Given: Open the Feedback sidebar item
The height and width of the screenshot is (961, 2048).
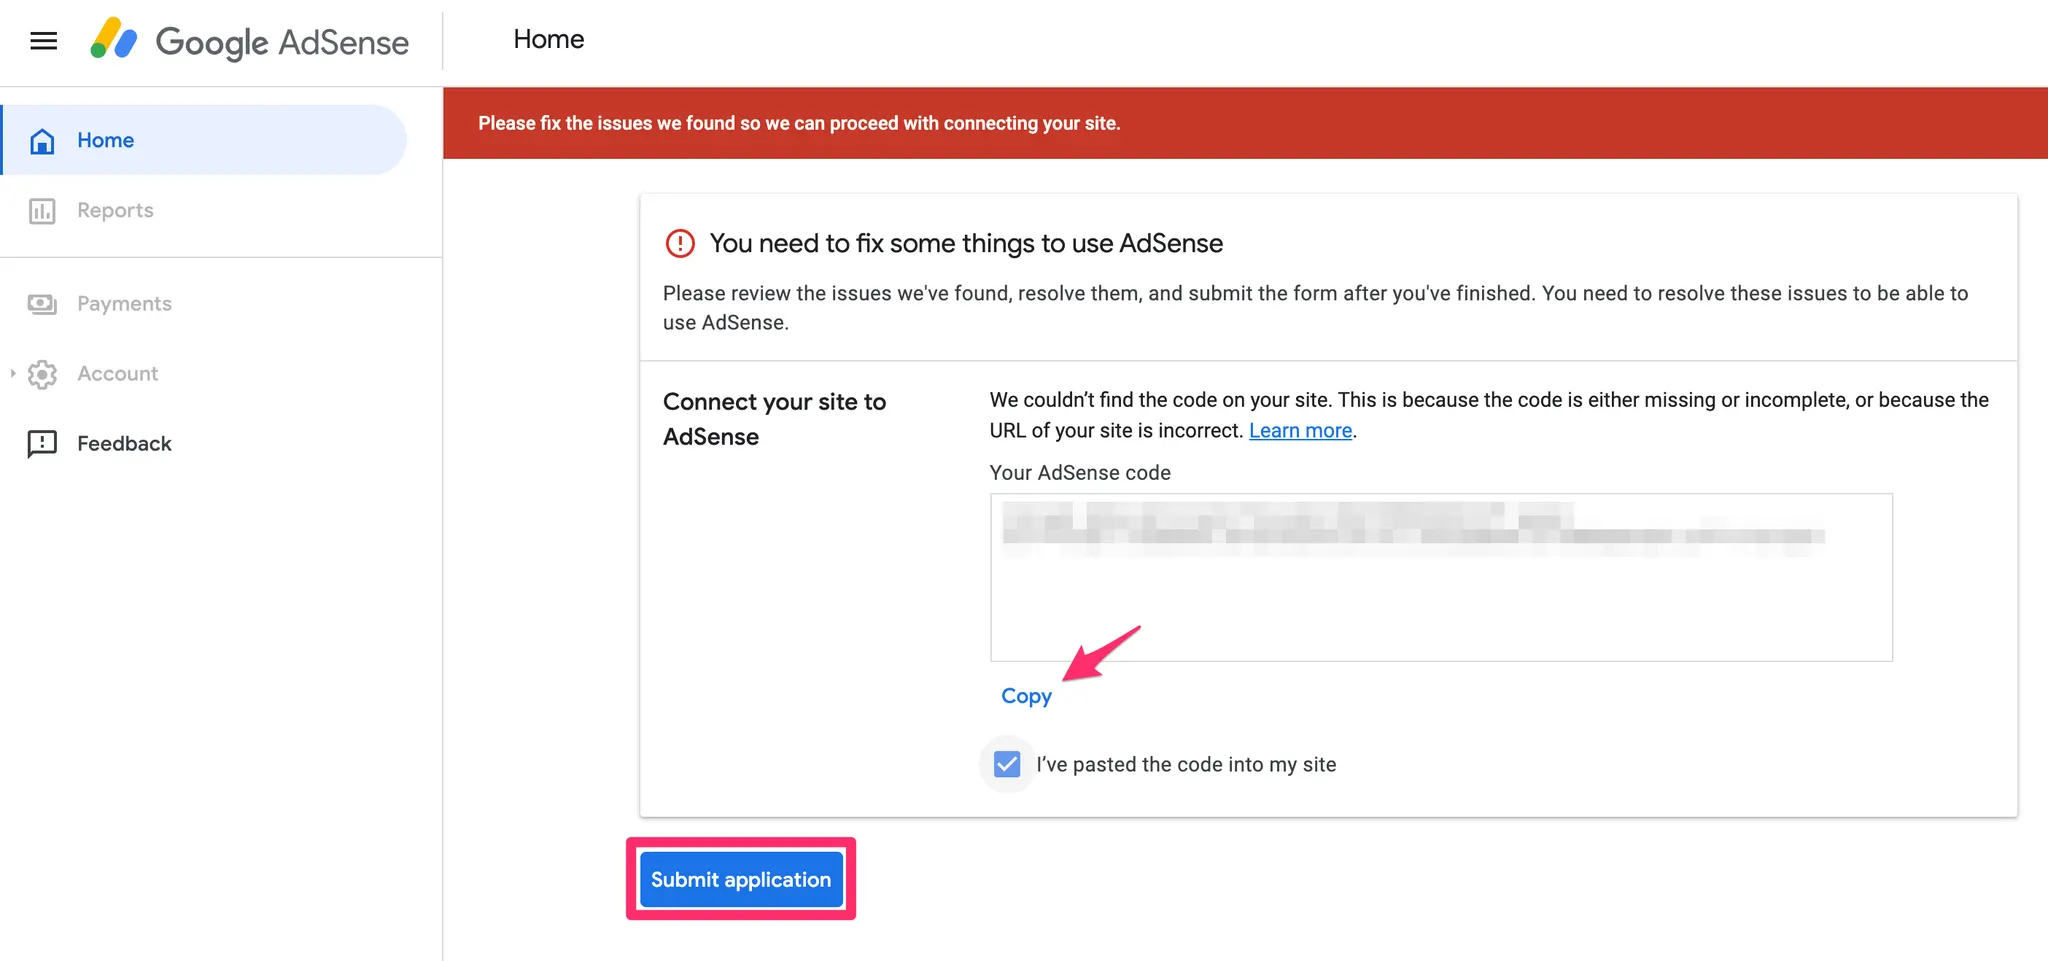Looking at the screenshot, I should (x=124, y=444).
